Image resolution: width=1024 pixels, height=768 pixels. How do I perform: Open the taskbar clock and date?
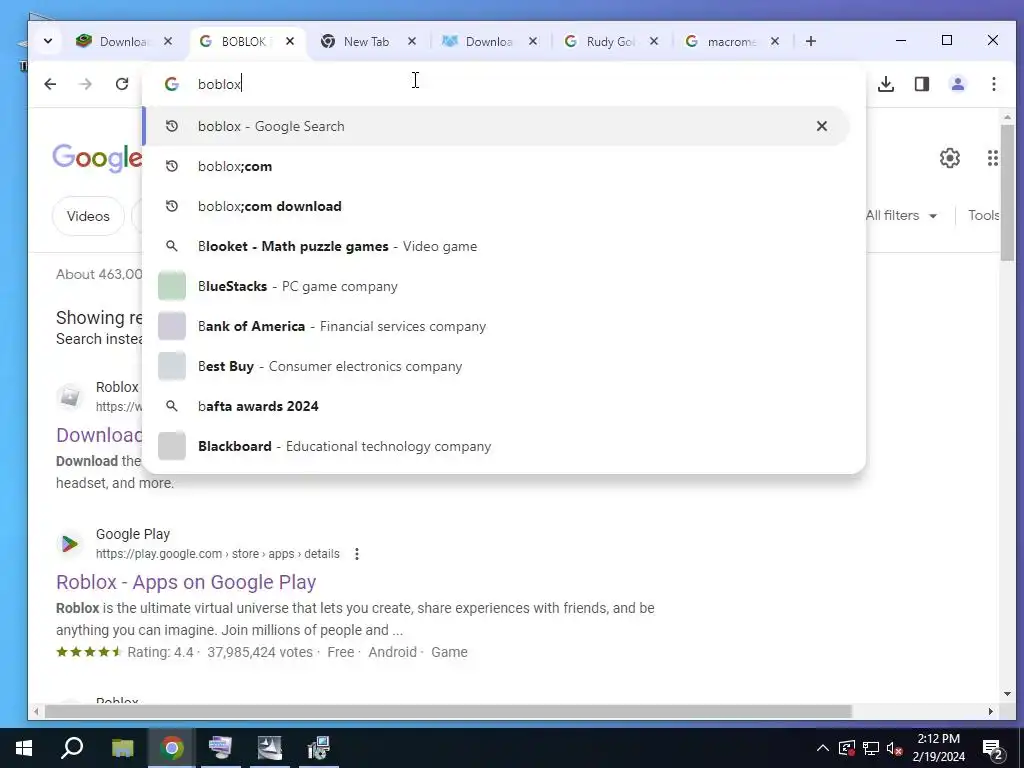[x=938, y=748]
